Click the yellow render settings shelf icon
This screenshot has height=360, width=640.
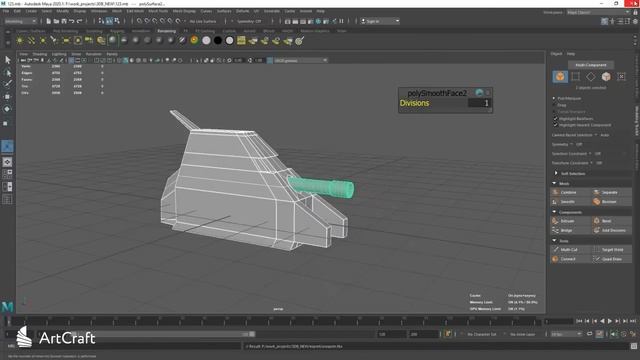(241, 40)
